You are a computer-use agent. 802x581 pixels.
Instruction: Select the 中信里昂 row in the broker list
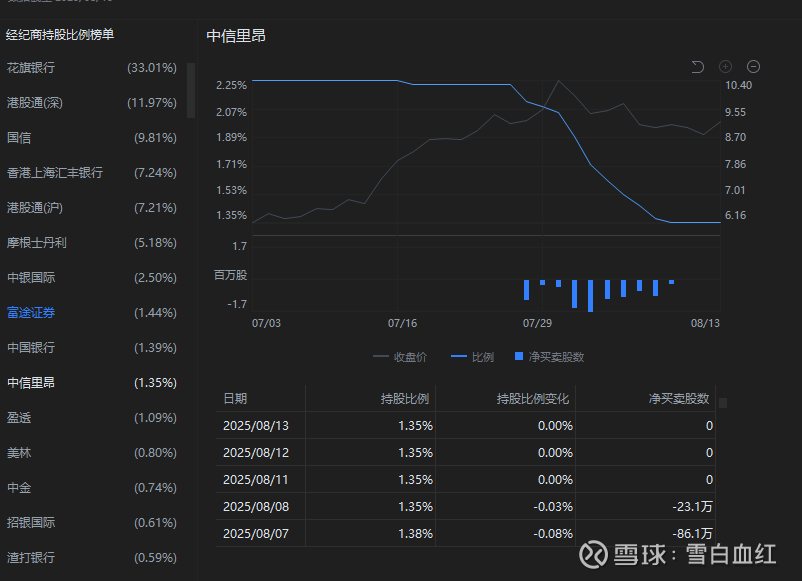[92, 383]
